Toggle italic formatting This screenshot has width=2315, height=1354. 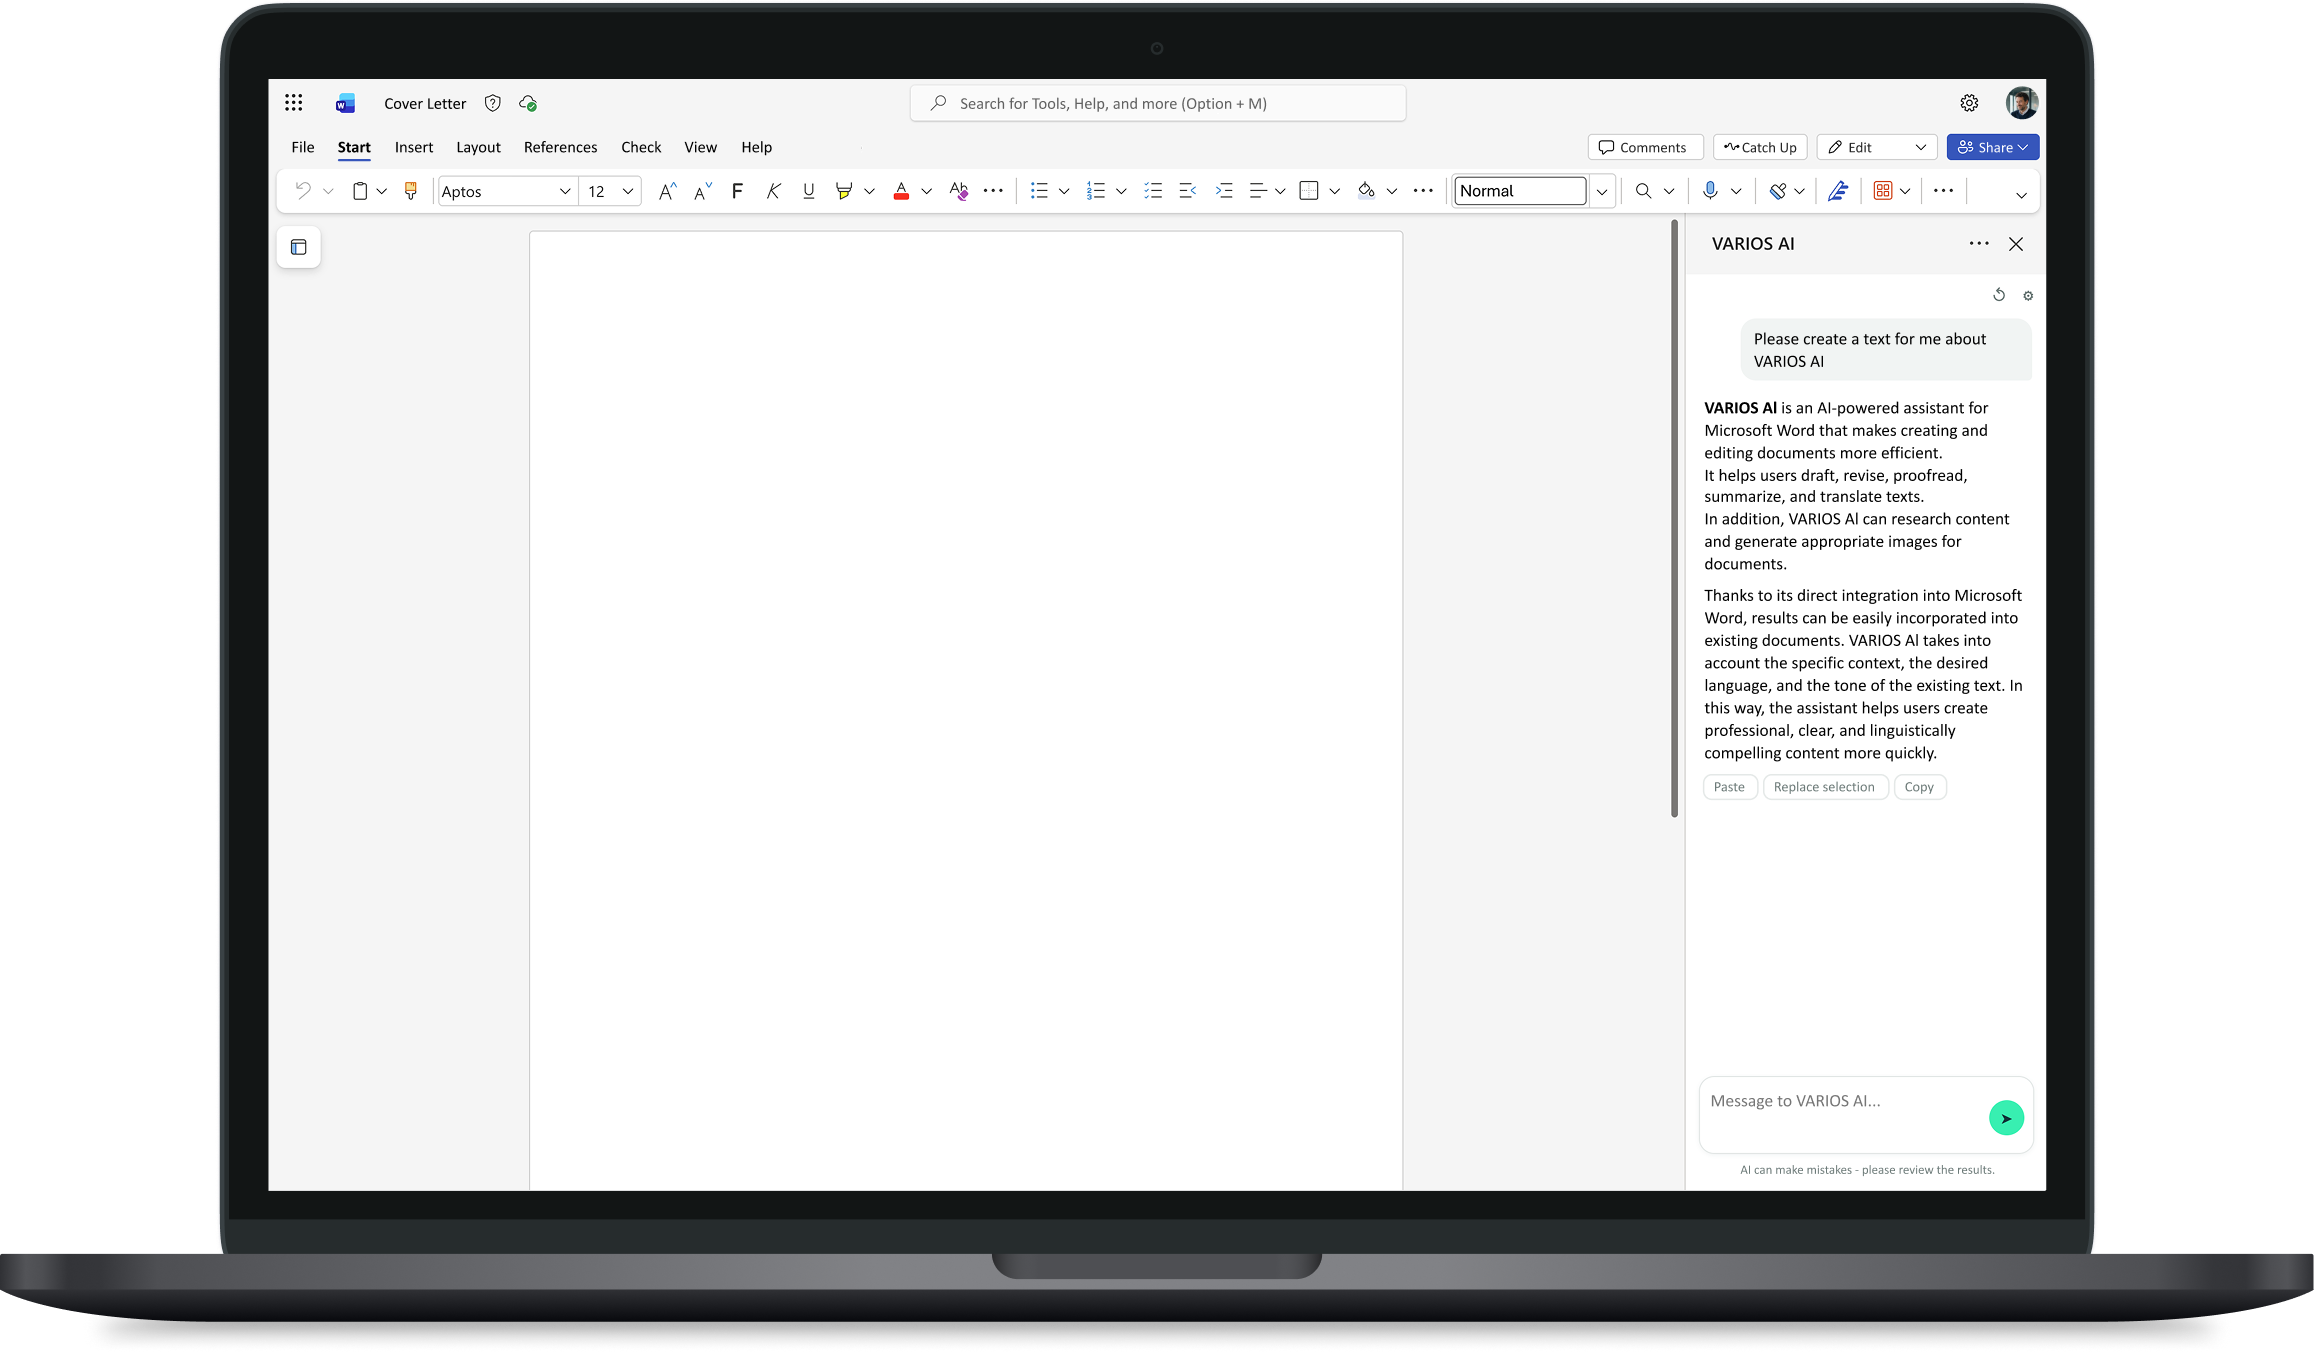(773, 190)
